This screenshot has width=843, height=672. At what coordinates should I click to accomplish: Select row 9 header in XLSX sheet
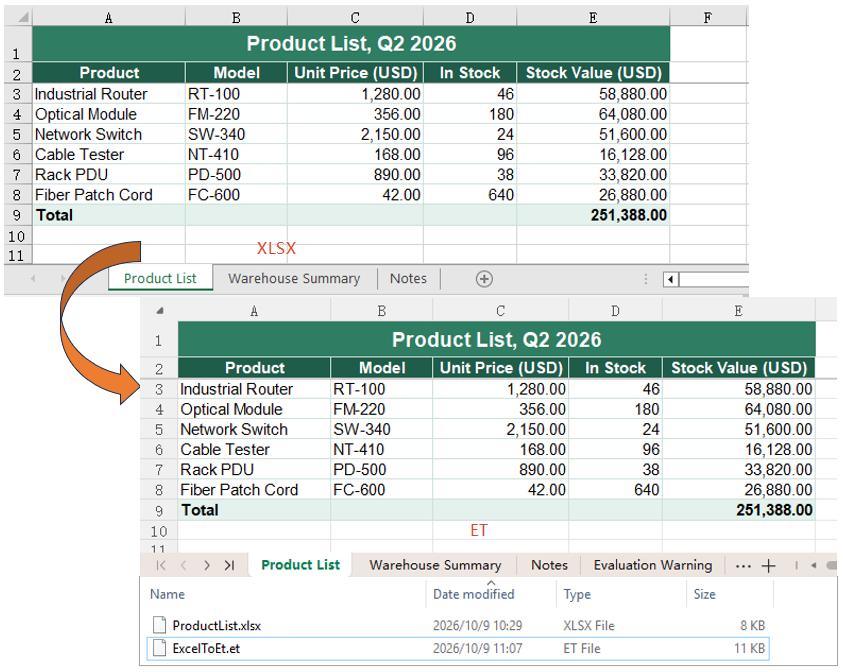(x=17, y=215)
